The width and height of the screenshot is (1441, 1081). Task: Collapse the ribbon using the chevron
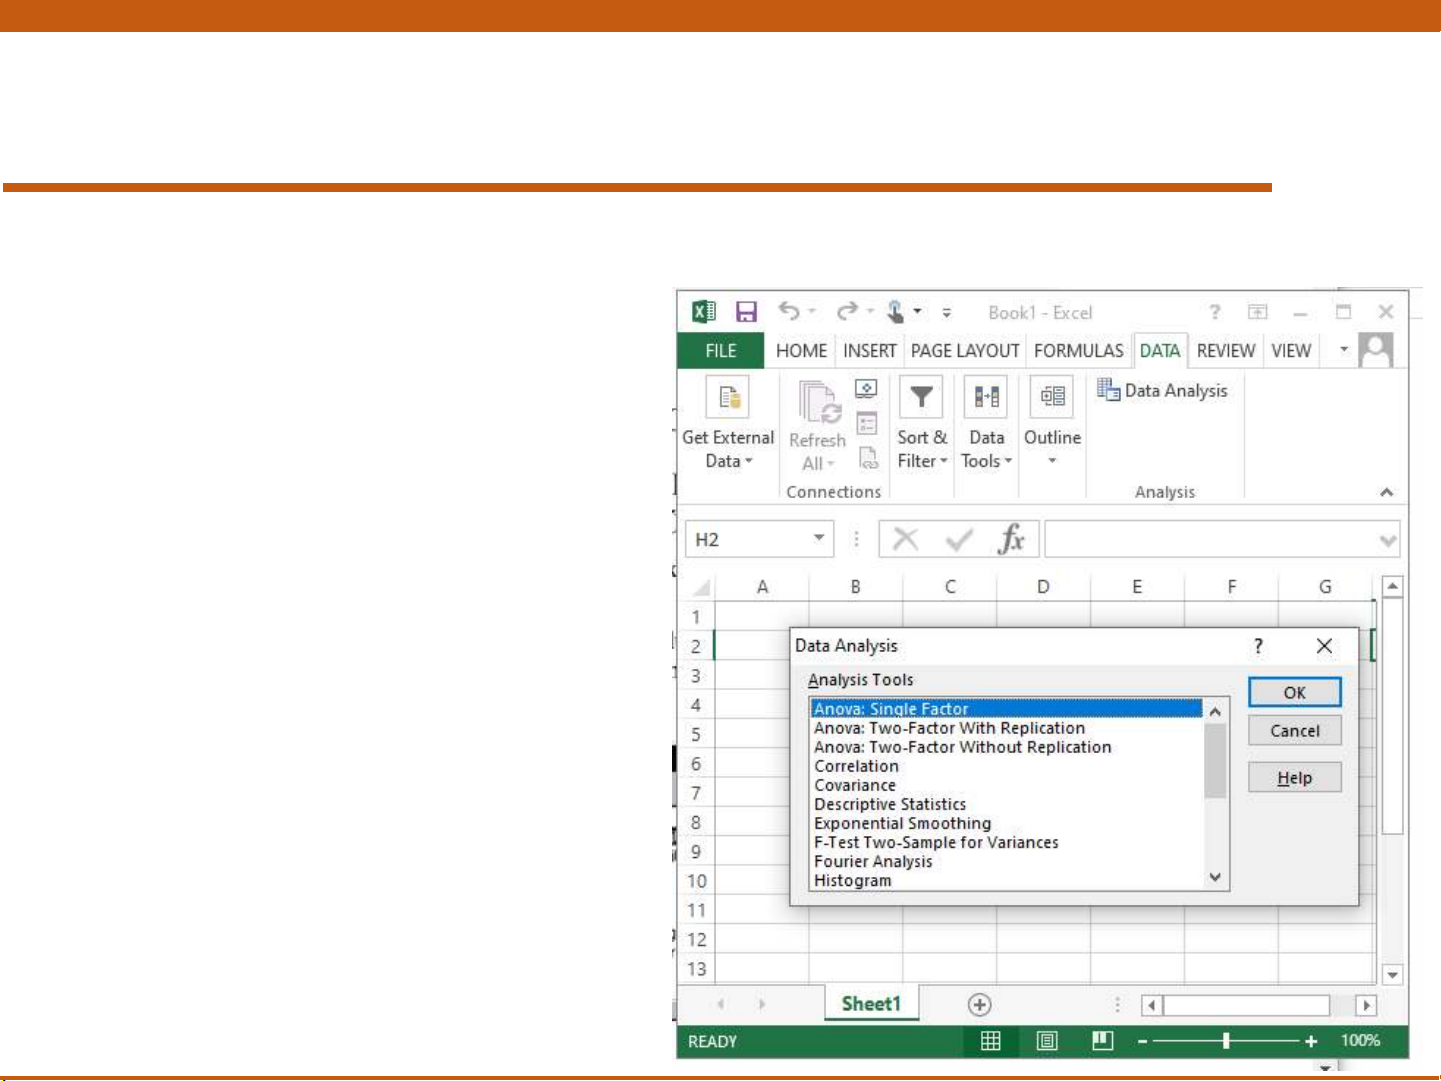1386,492
